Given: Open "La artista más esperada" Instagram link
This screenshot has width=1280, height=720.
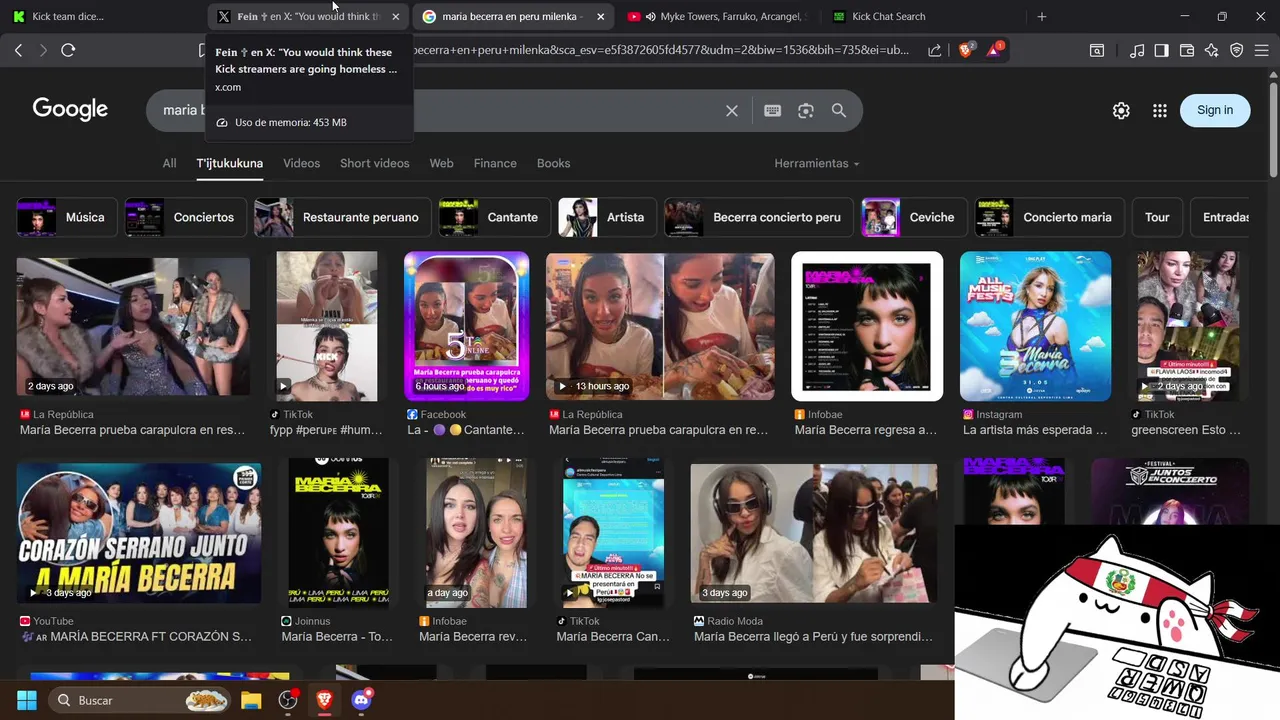Looking at the screenshot, I should (x=1035, y=430).
